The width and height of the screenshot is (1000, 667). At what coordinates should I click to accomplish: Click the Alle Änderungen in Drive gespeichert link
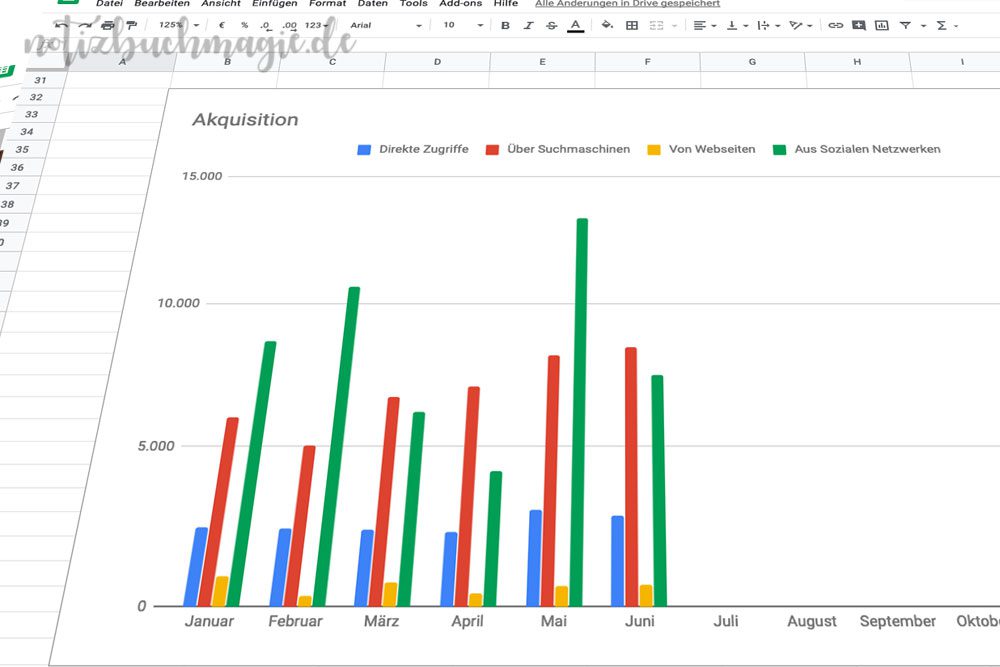[x=628, y=4]
